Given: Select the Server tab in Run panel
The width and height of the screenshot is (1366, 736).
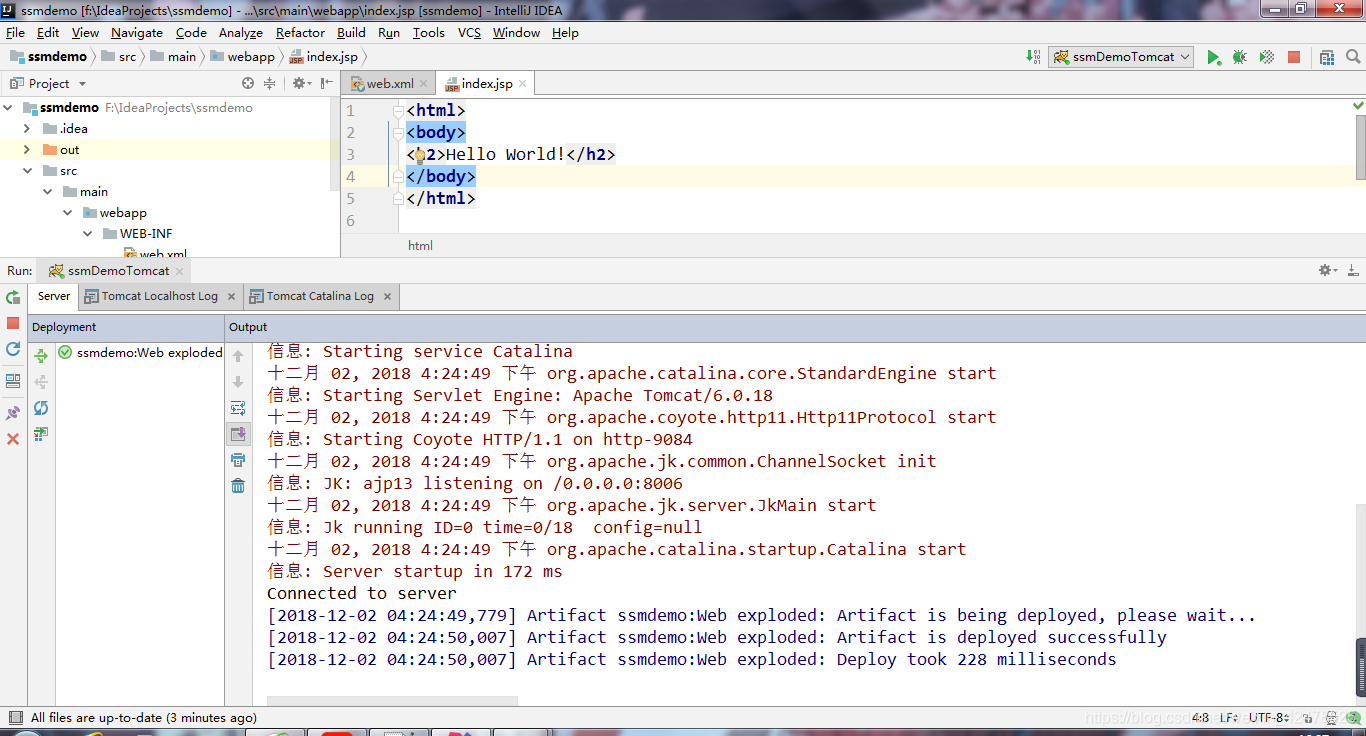Looking at the screenshot, I should pyautogui.click(x=54, y=296).
